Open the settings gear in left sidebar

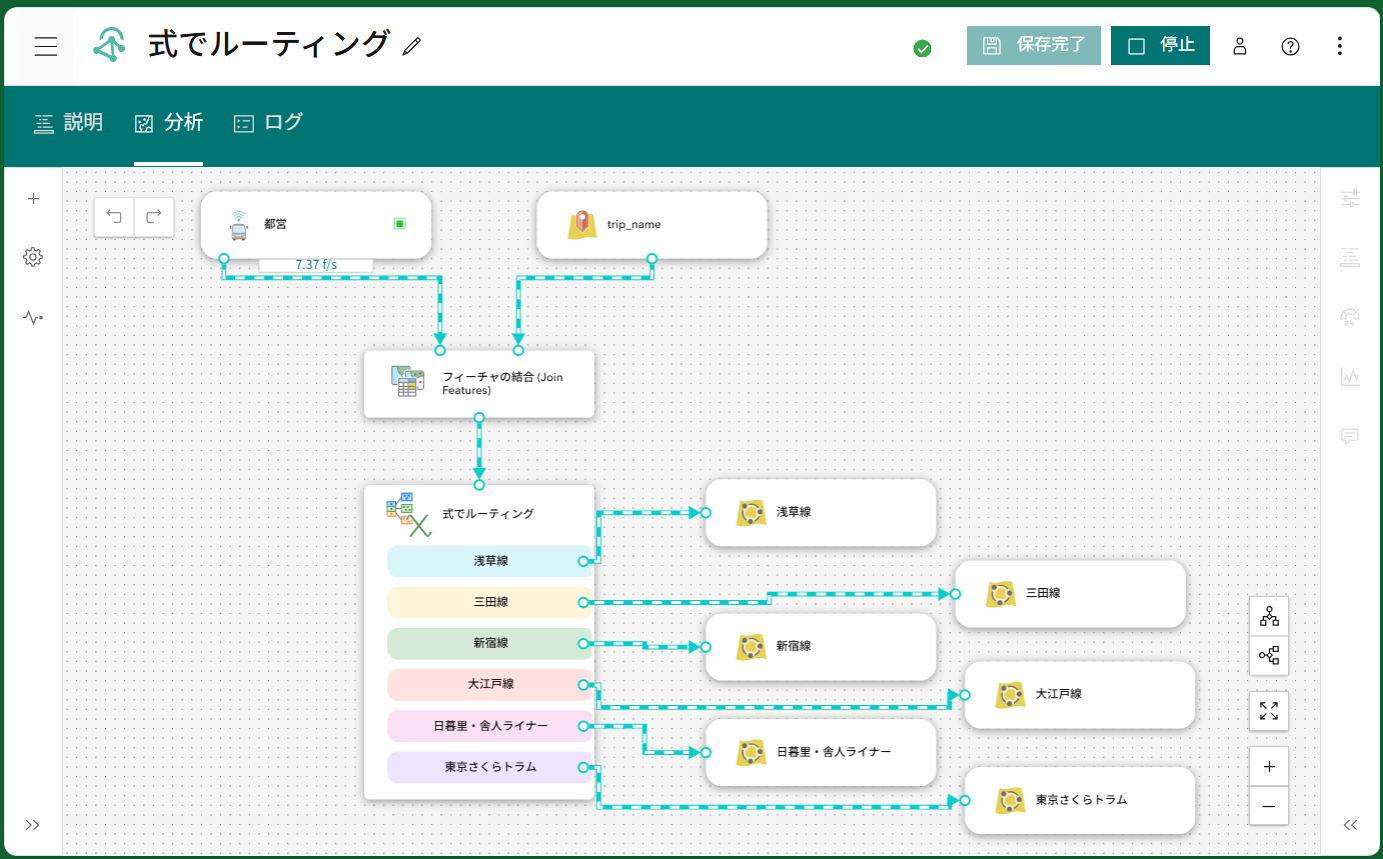[x=33, y=257]
